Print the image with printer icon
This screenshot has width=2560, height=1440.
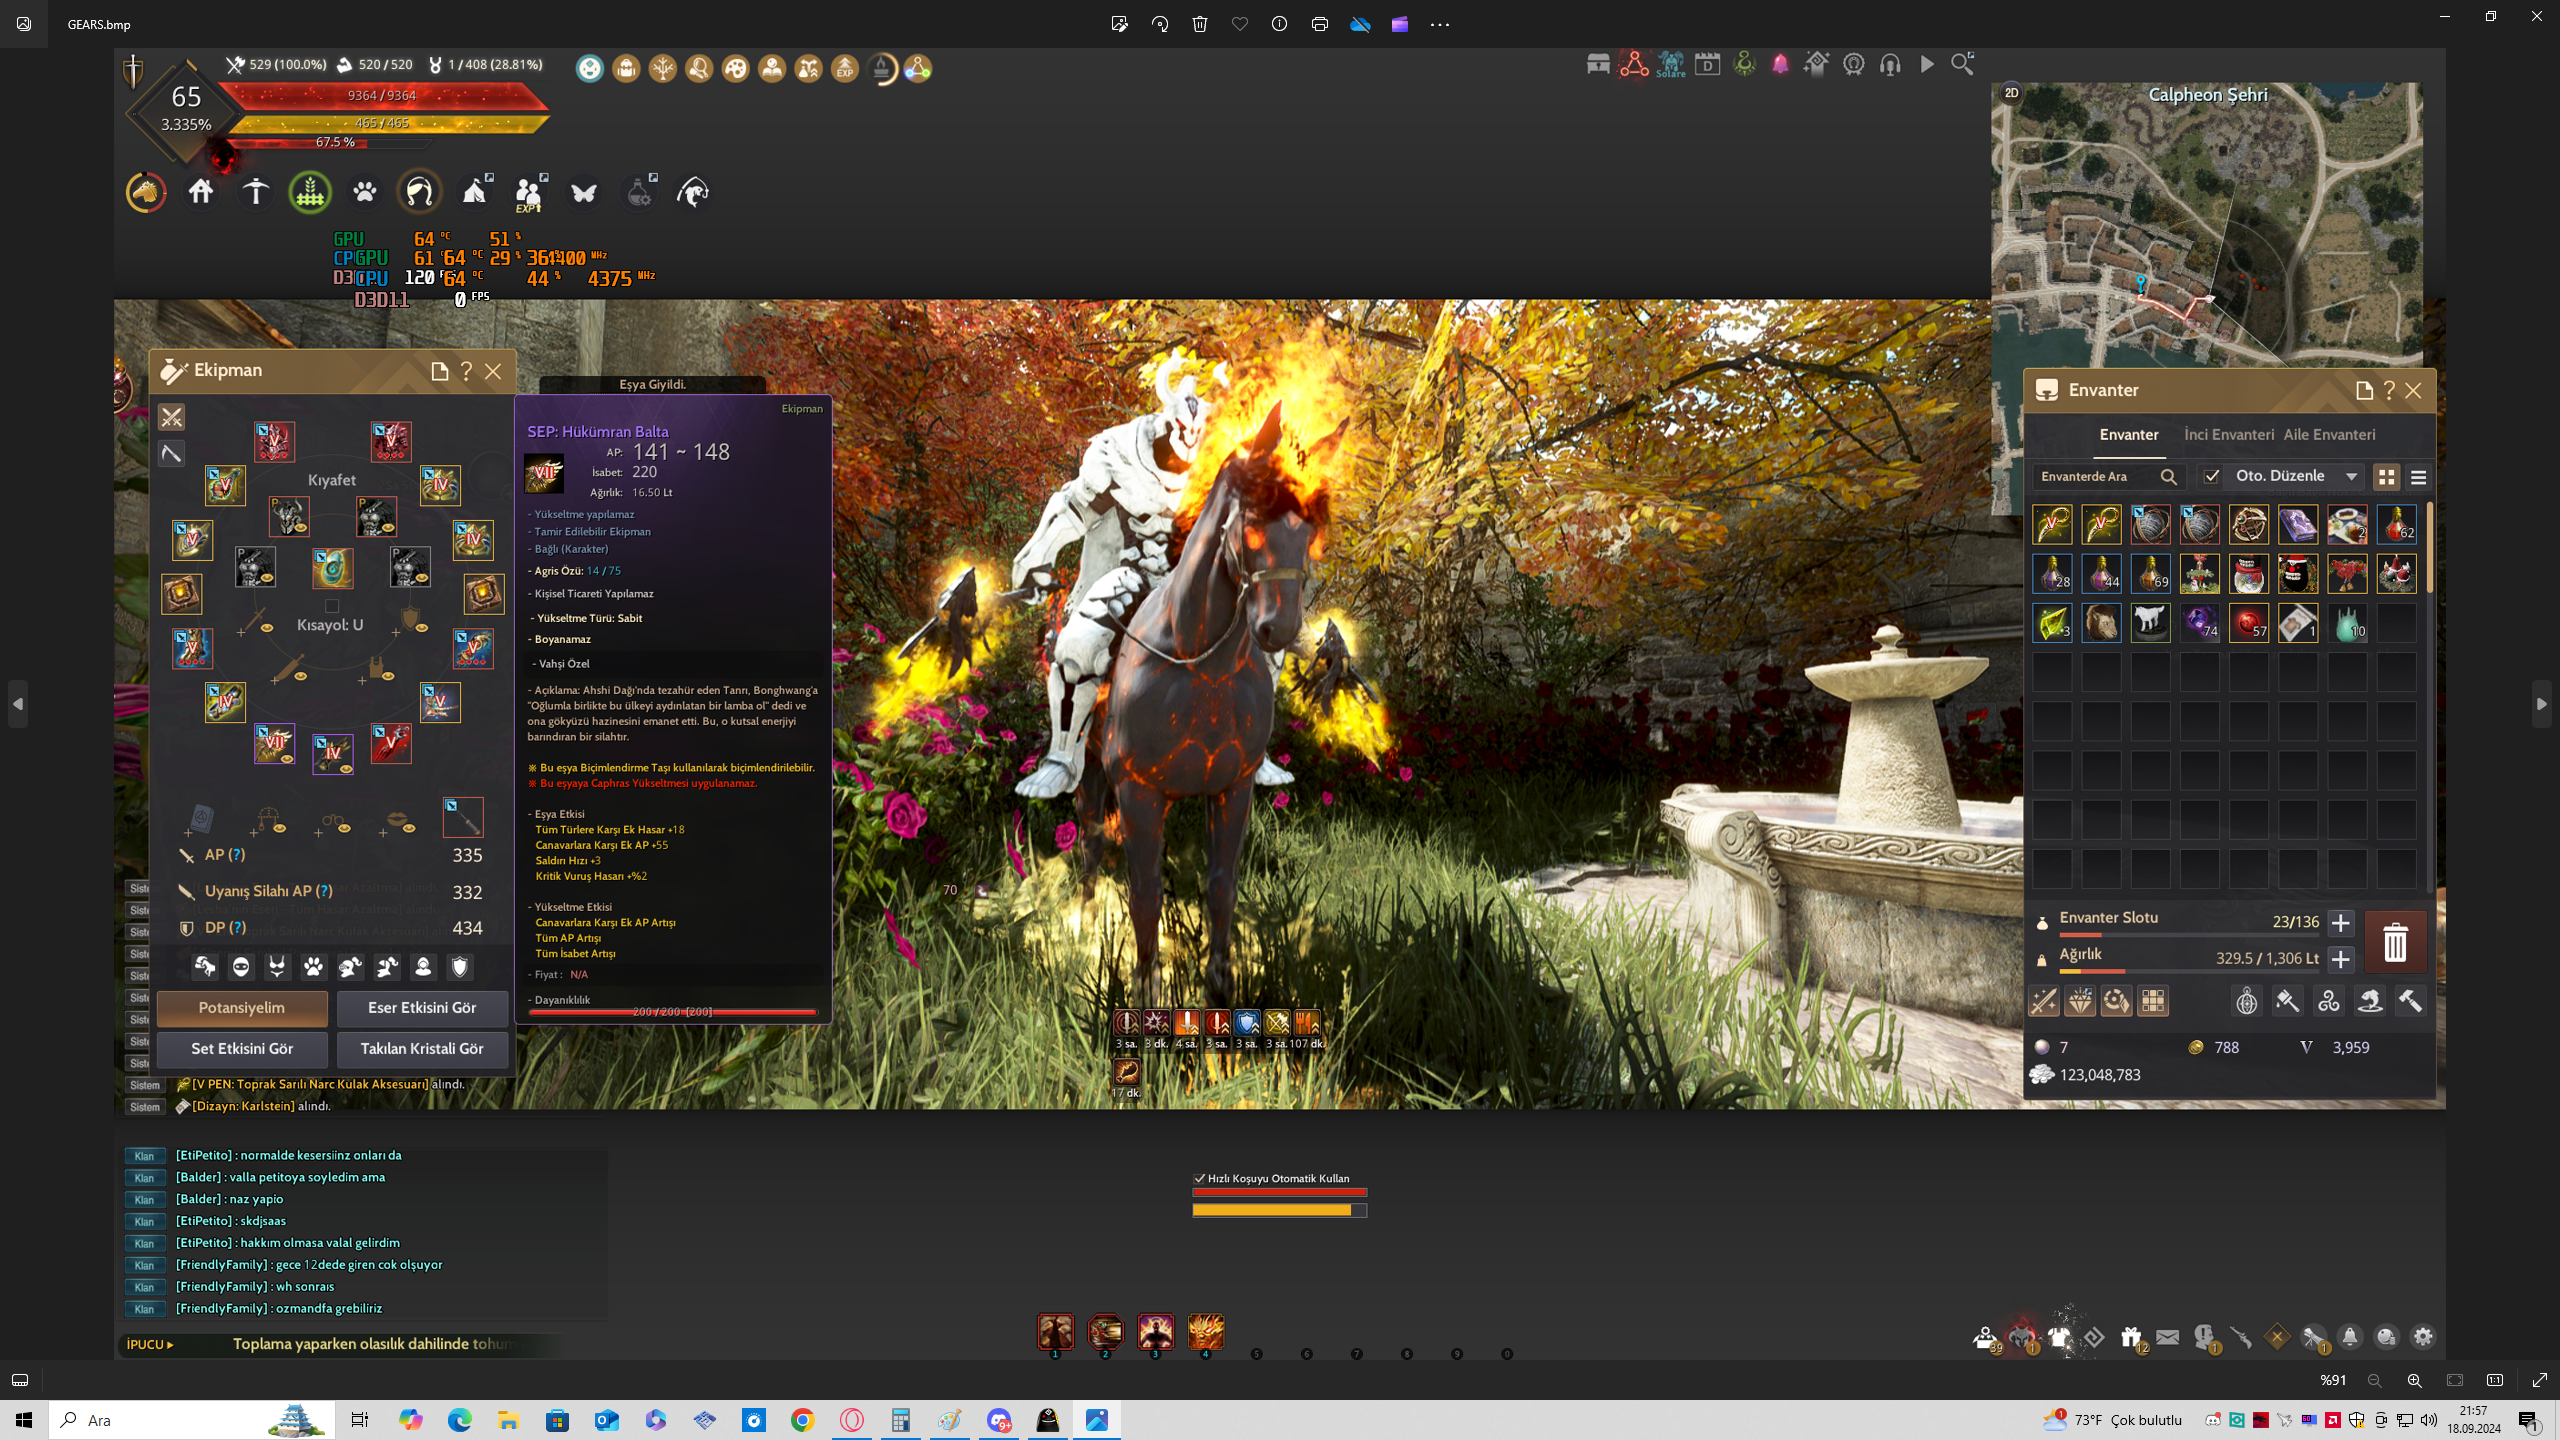click(1320, 24)
